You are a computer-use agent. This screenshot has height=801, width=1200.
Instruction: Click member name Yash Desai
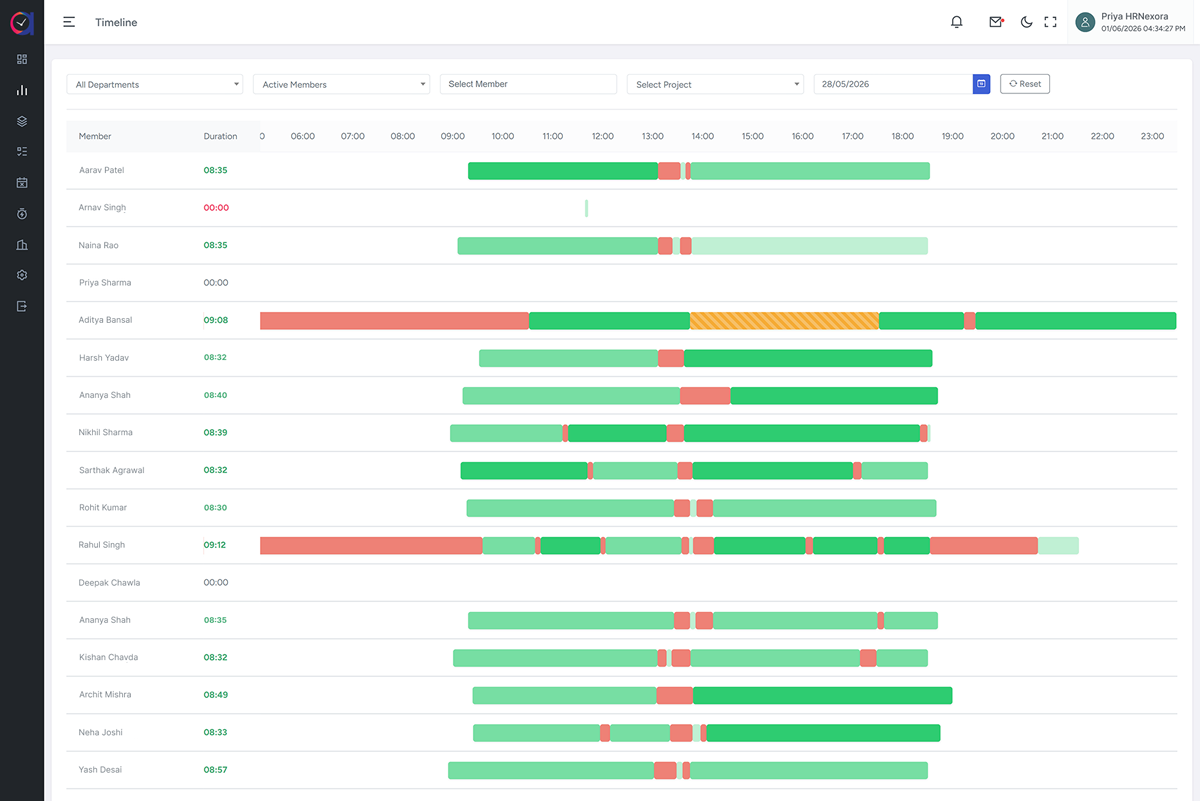click(100, 770)
